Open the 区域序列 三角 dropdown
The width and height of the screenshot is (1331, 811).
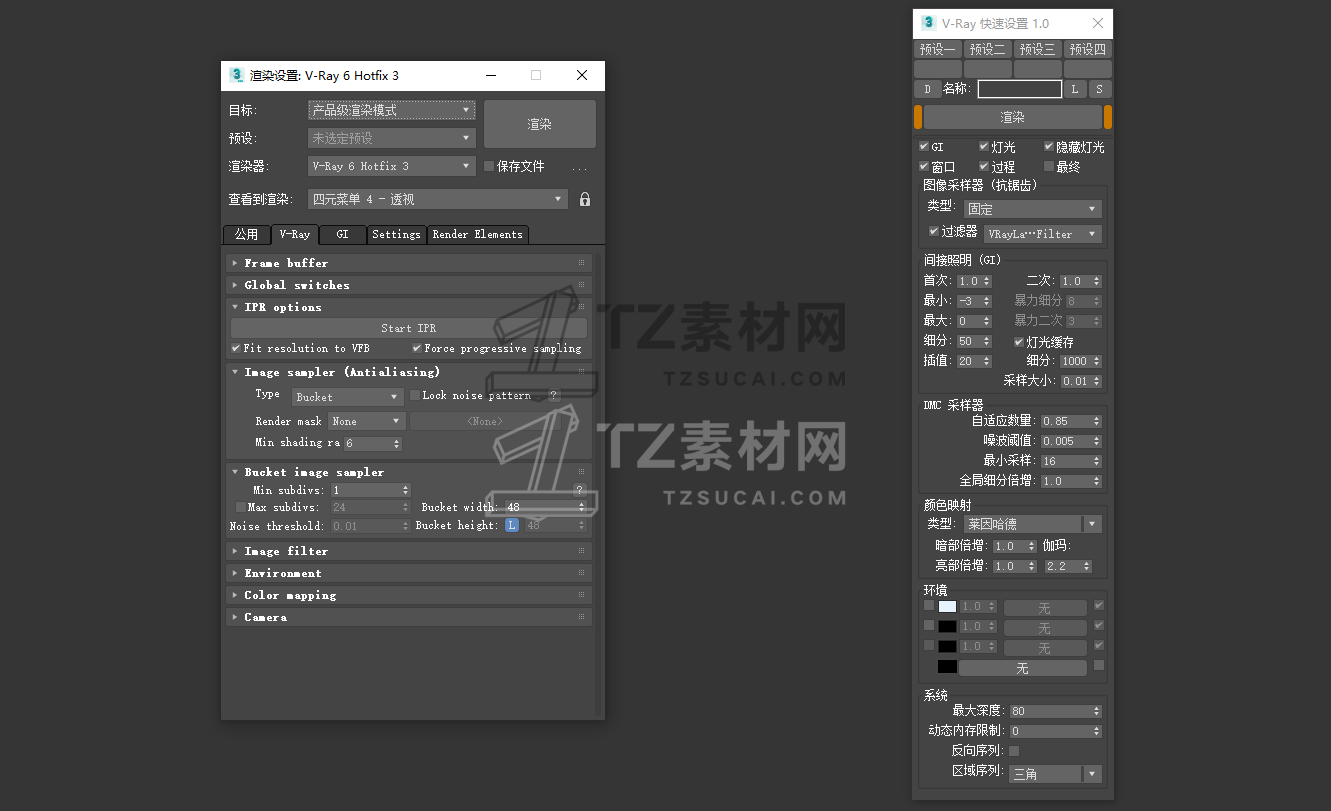coord(1055,774)
